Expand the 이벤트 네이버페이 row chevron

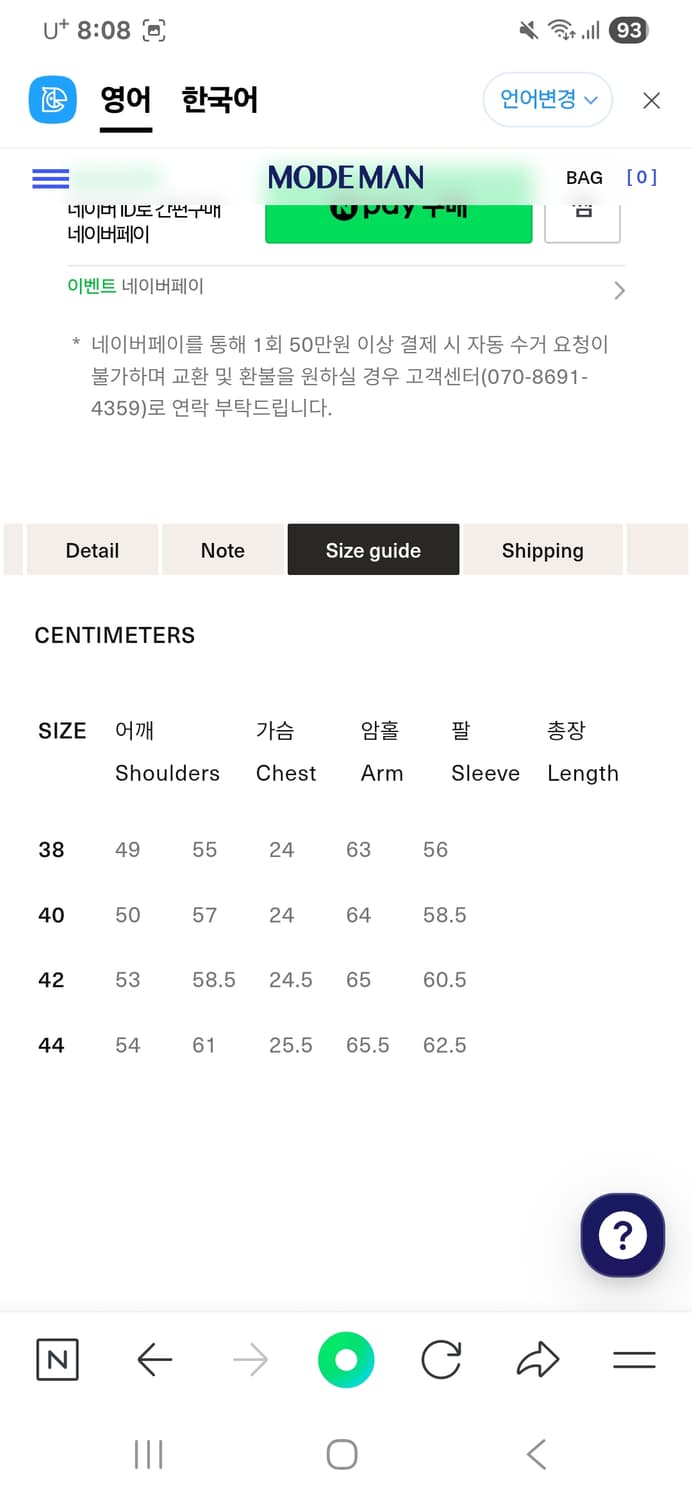[619, 290]
